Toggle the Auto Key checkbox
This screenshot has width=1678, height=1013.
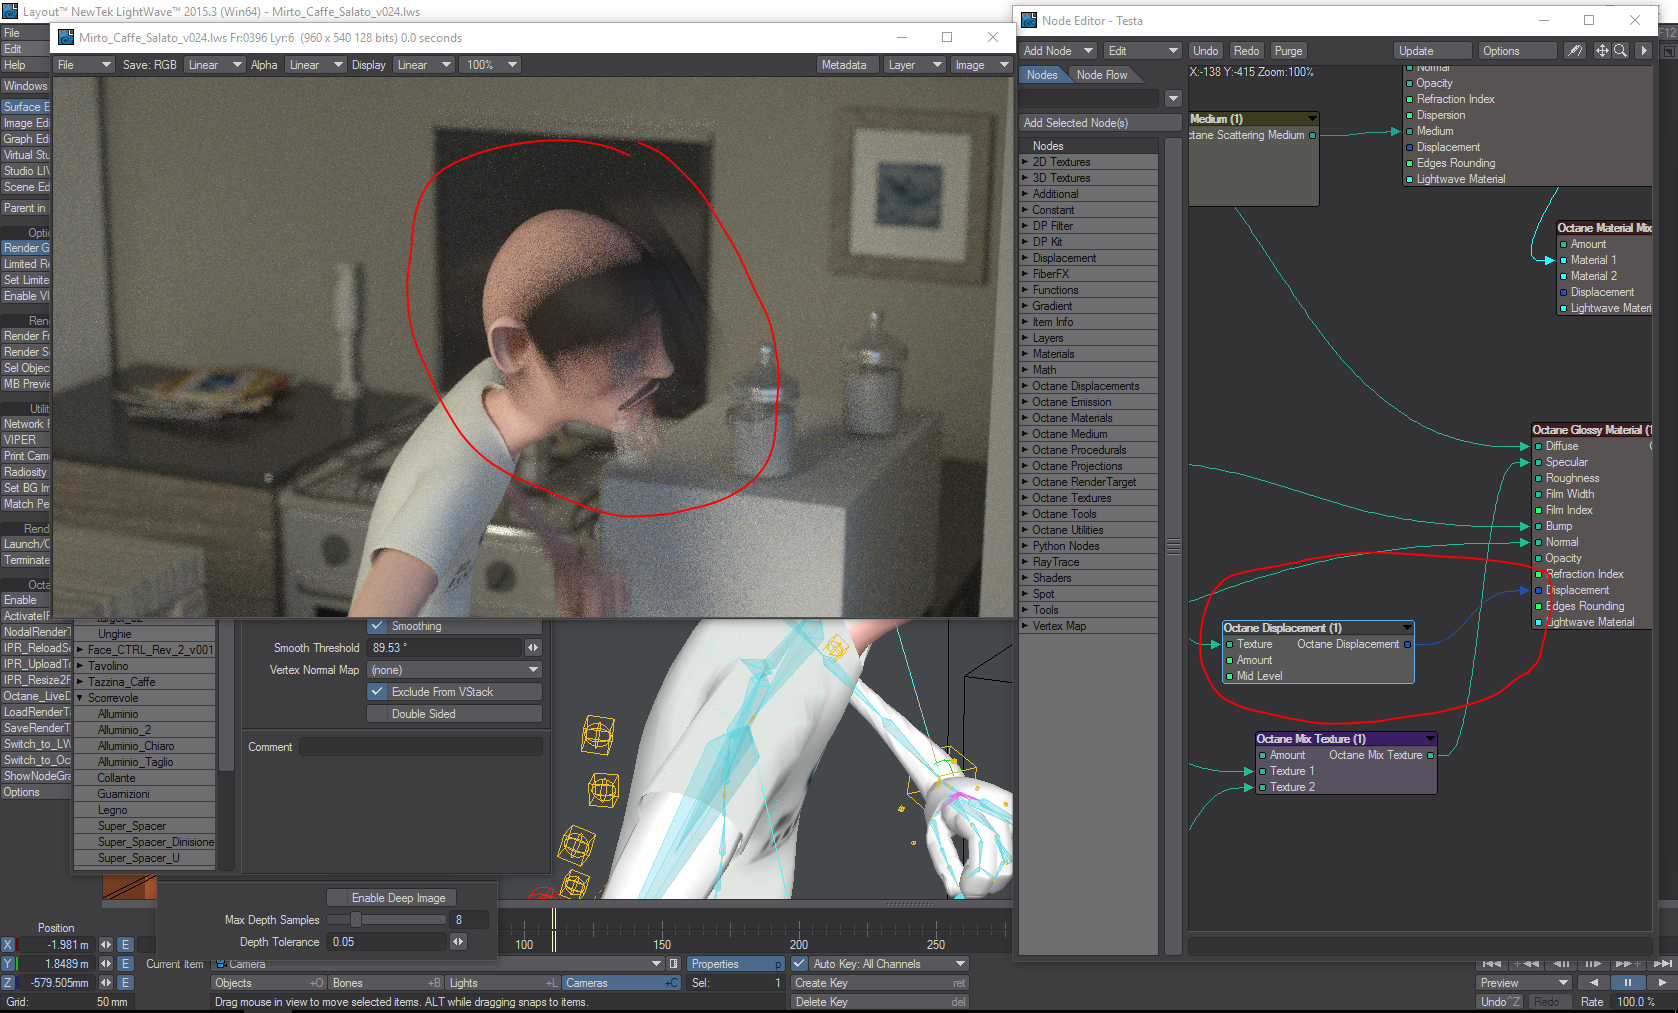pyautogui.click(x=799, y=964)
